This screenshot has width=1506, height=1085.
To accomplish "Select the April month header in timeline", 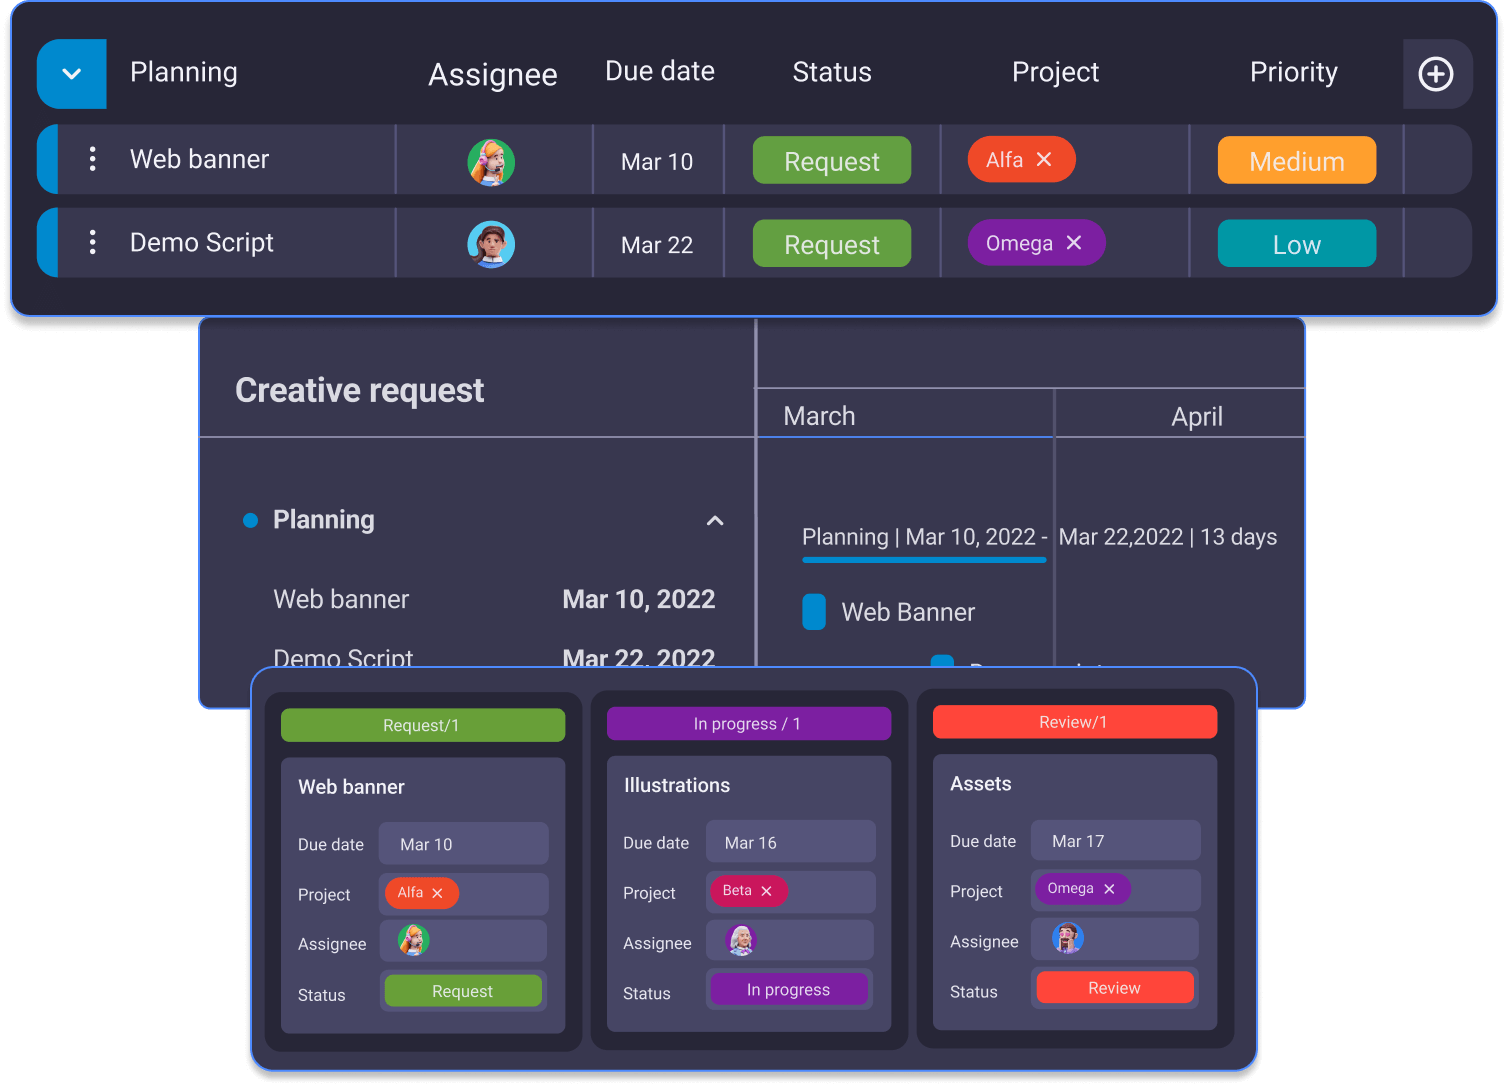I will tap(1196, 416).
